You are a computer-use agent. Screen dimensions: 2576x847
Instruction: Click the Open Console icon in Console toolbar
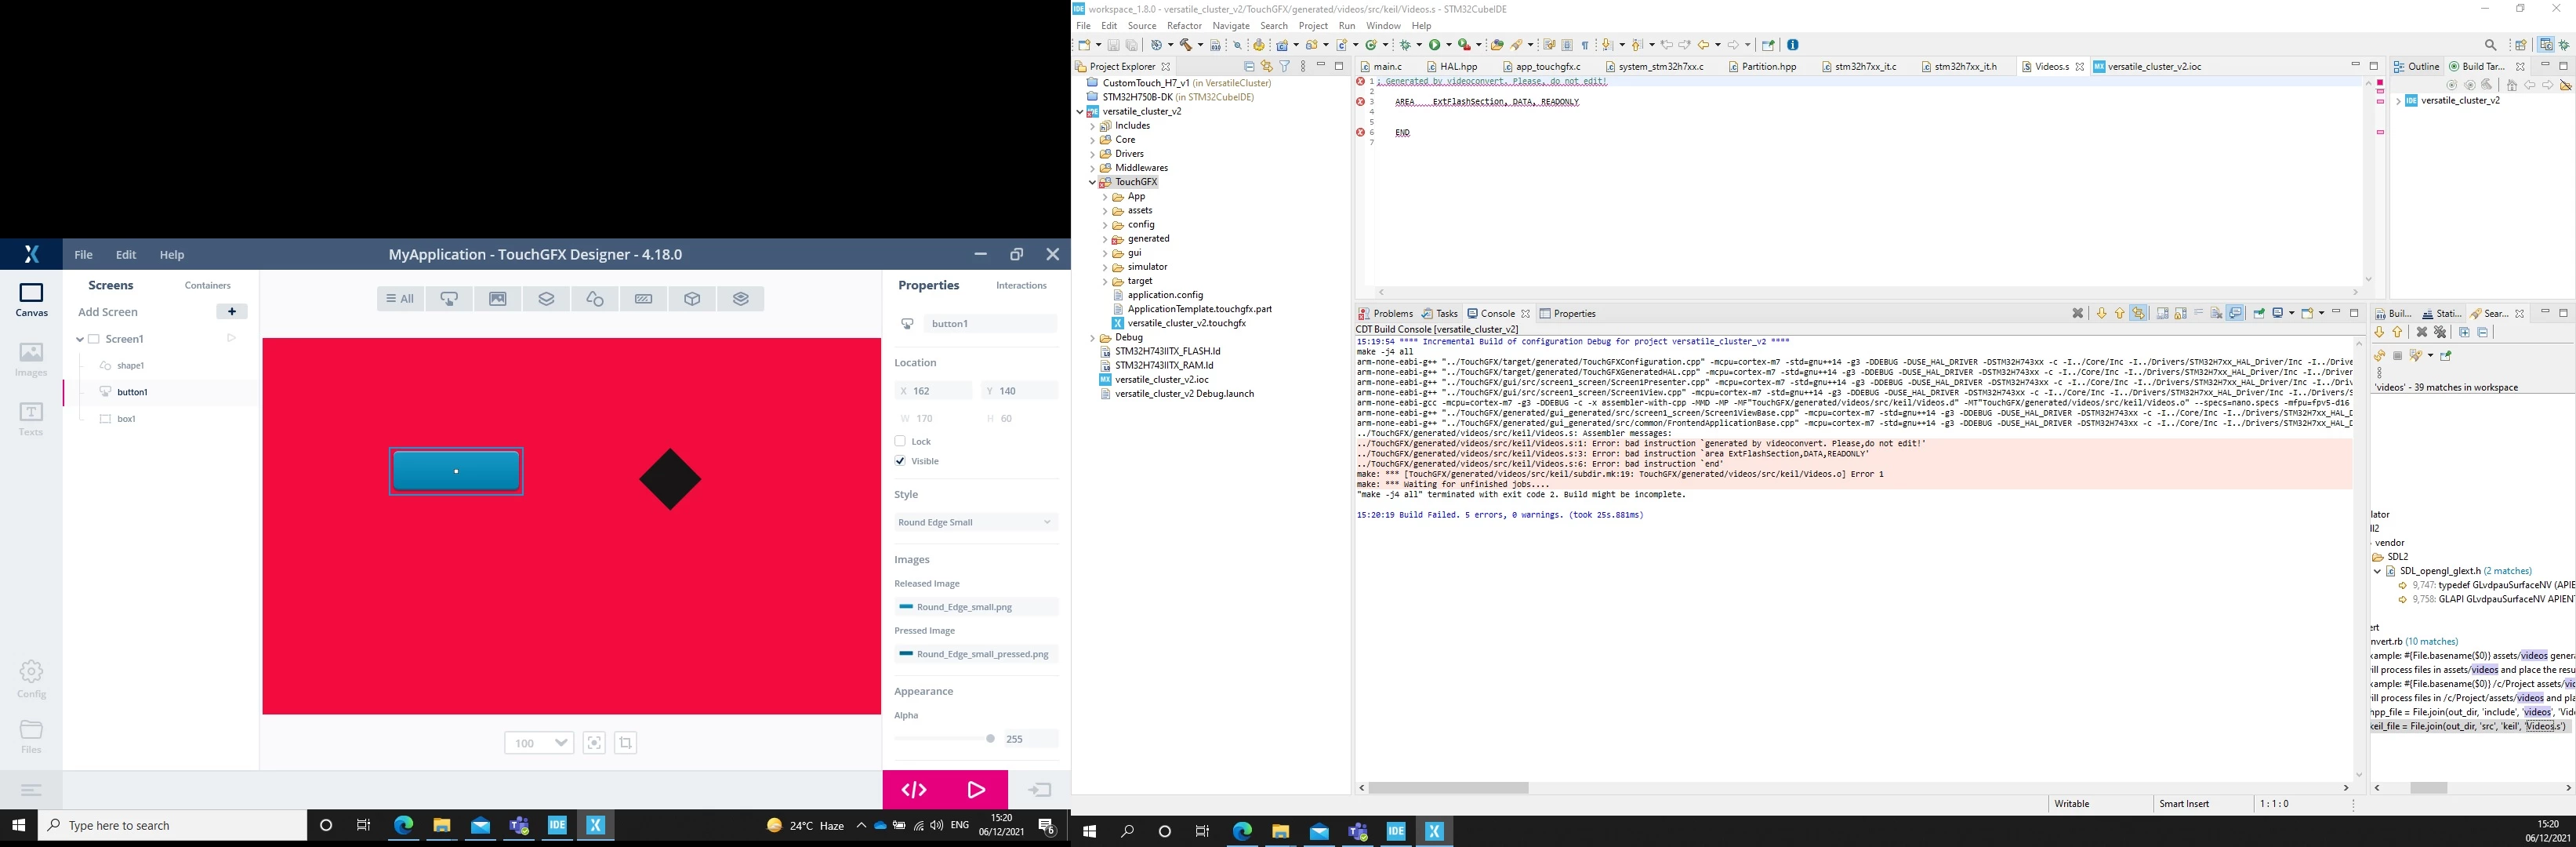pyautogui.click(x=2308, y=313)
